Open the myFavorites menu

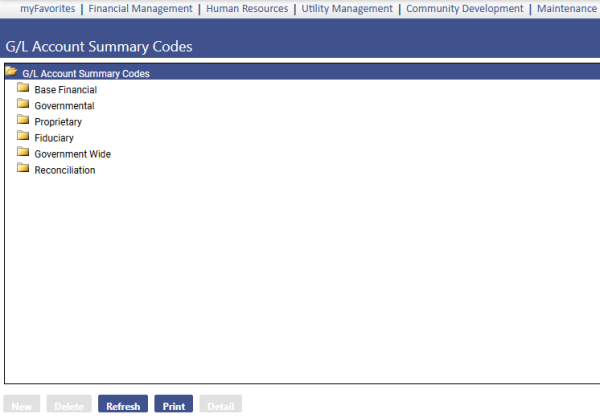pos(48,8)
